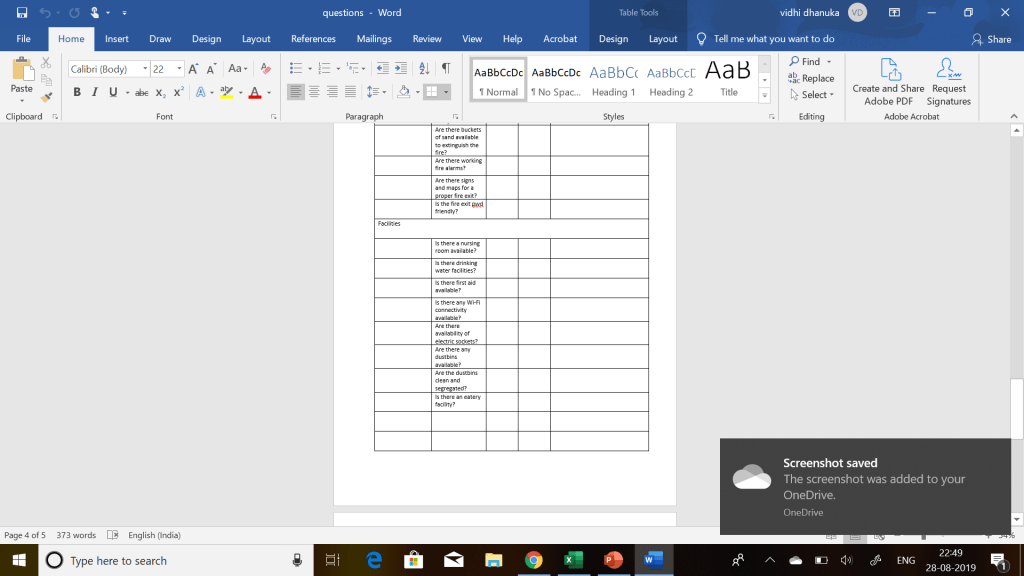Justify the paragraph text
This screenshot has width=1024, height=576.
click(x=350, y=92)
